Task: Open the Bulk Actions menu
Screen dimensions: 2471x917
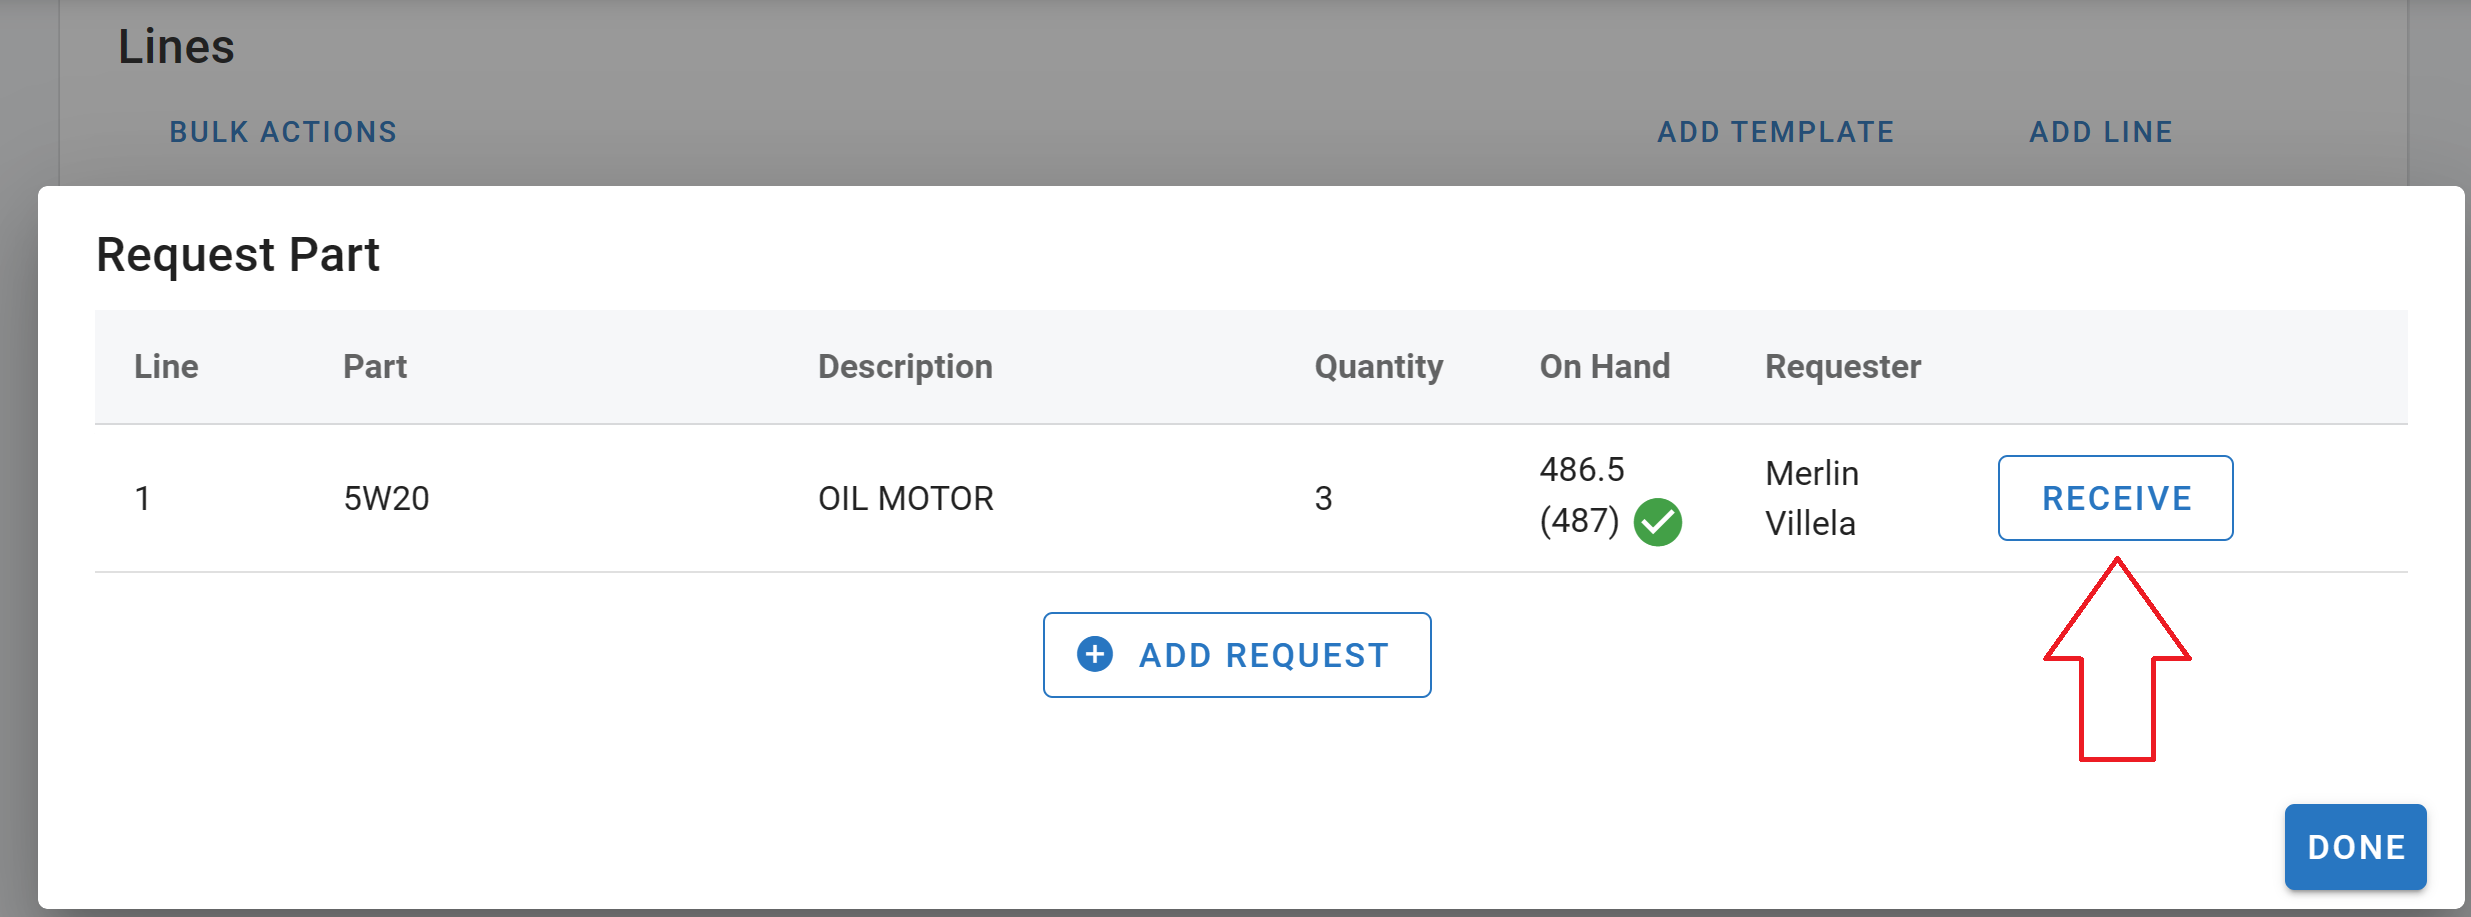Action: (283, 132)
